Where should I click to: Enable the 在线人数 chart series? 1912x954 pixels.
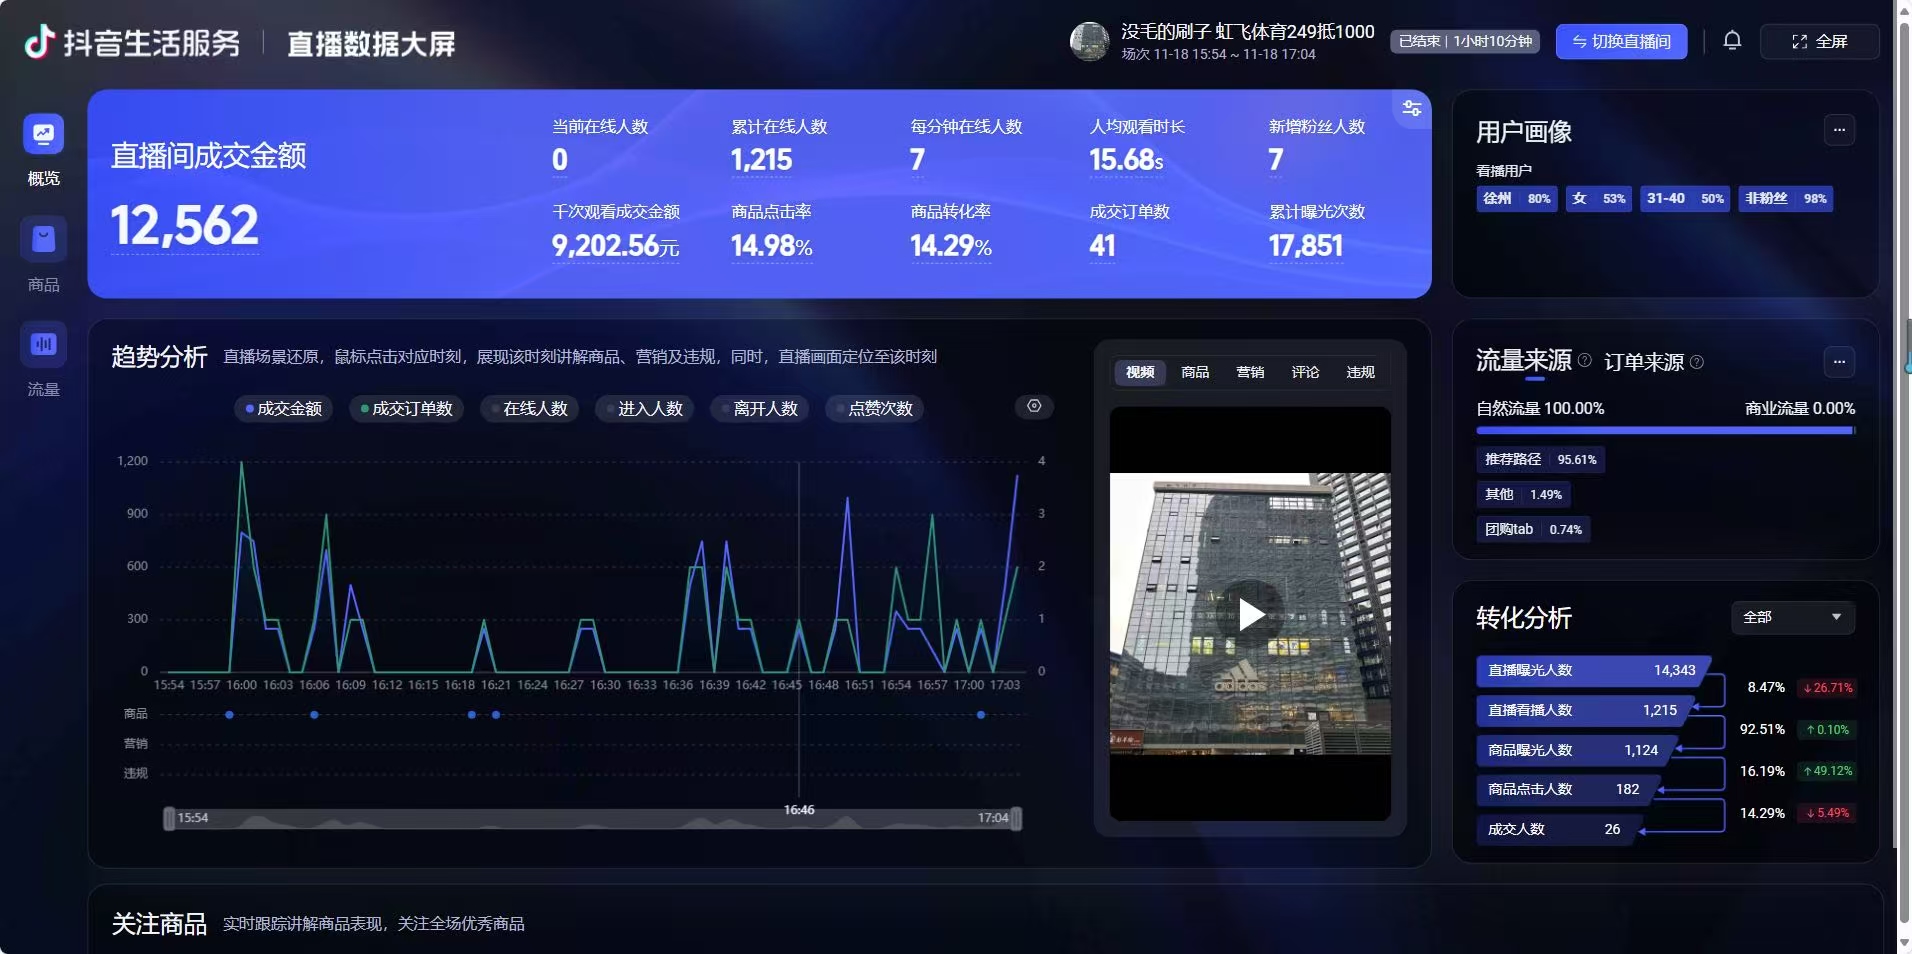(x=529, y=409)
